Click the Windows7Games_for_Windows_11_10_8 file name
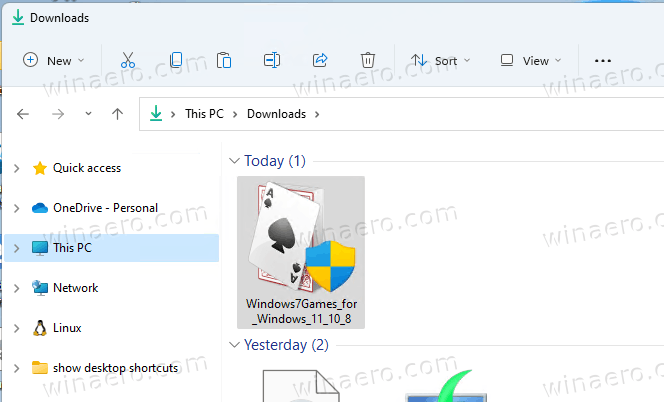The image size is (664, 402). click(x=302, y=311)
